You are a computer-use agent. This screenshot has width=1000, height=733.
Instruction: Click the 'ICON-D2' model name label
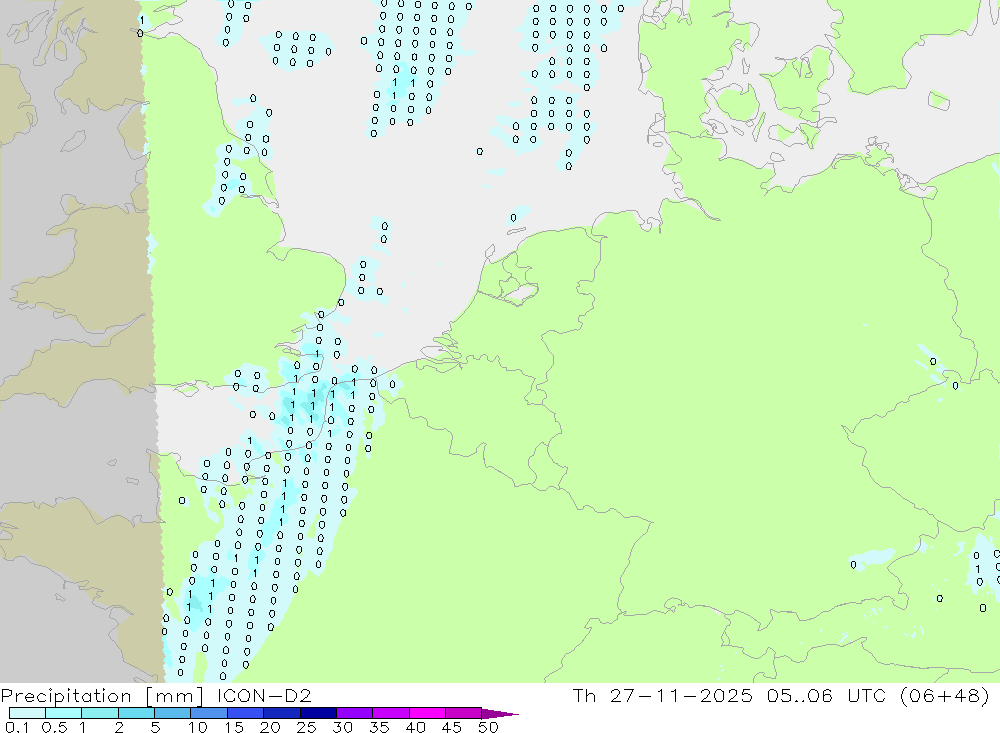[x=264, y=696]
